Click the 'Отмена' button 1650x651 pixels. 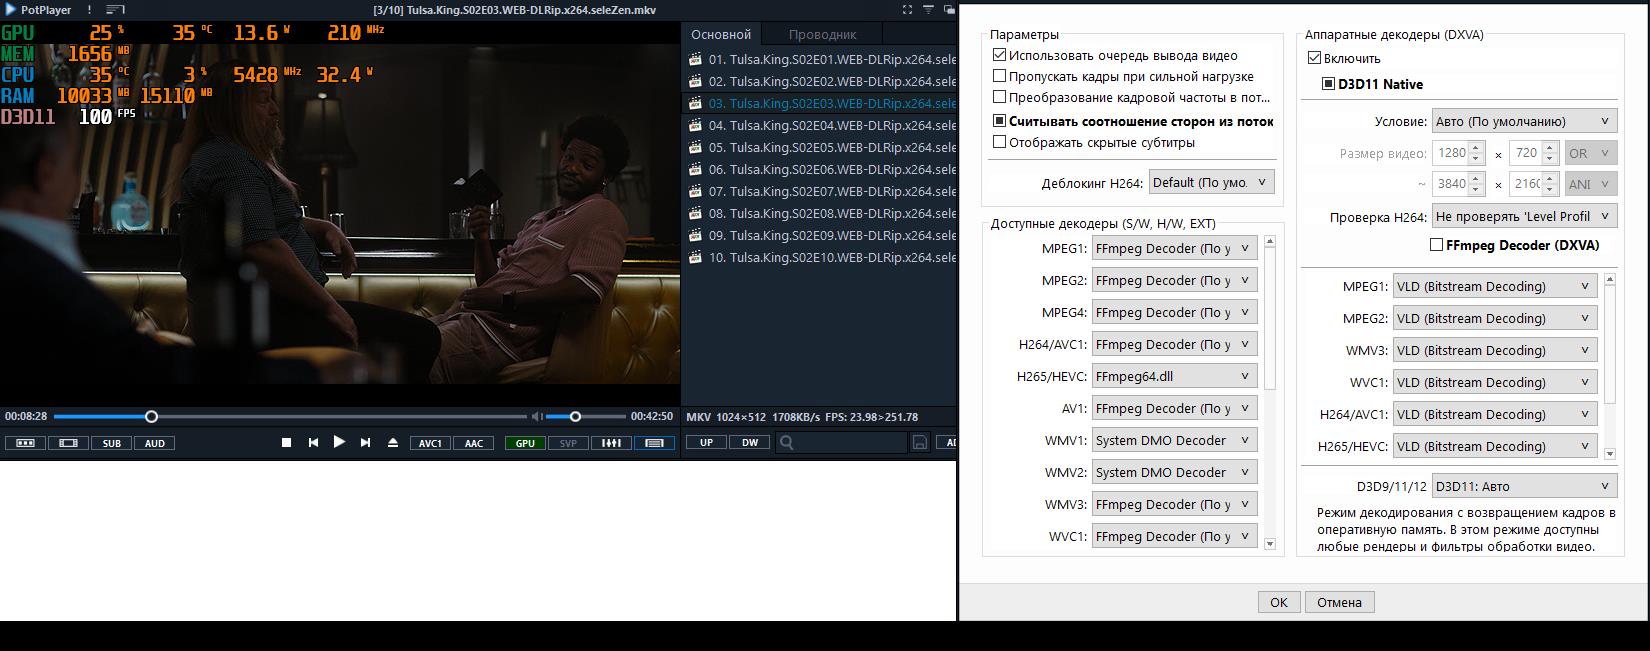click(x=1339, y=602)
